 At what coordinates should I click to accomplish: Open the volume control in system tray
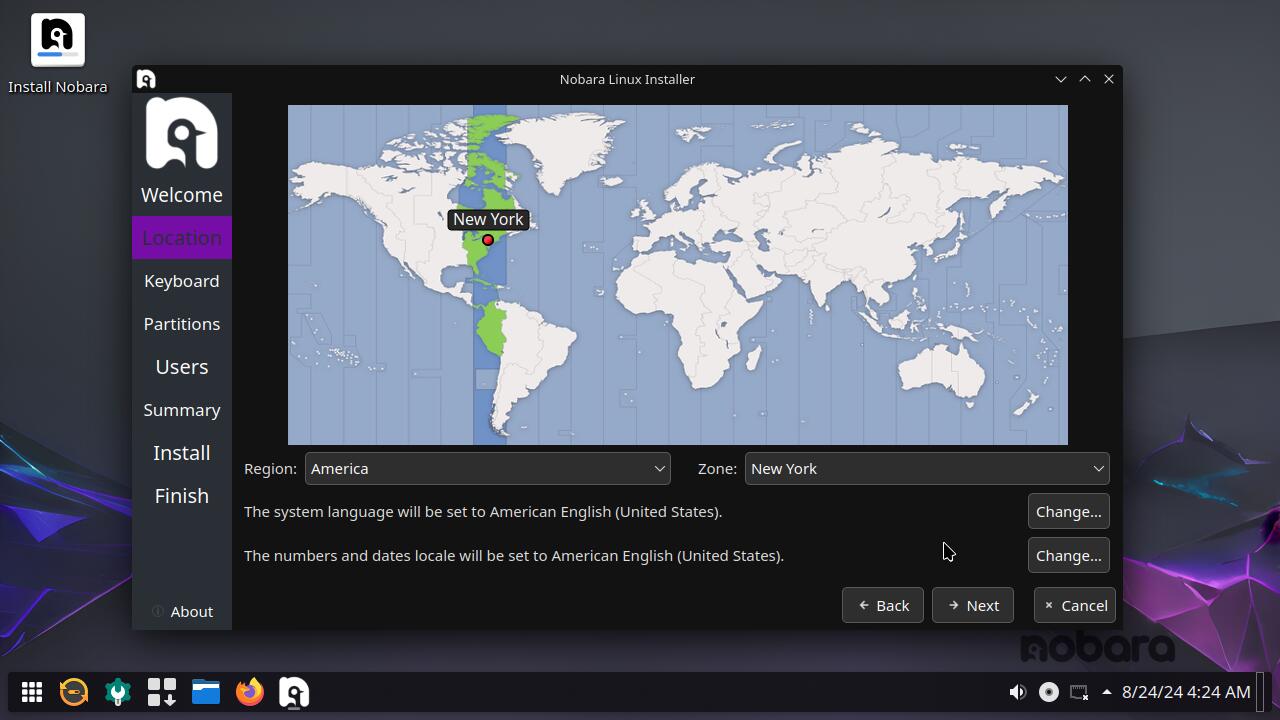coord(1018,692)
